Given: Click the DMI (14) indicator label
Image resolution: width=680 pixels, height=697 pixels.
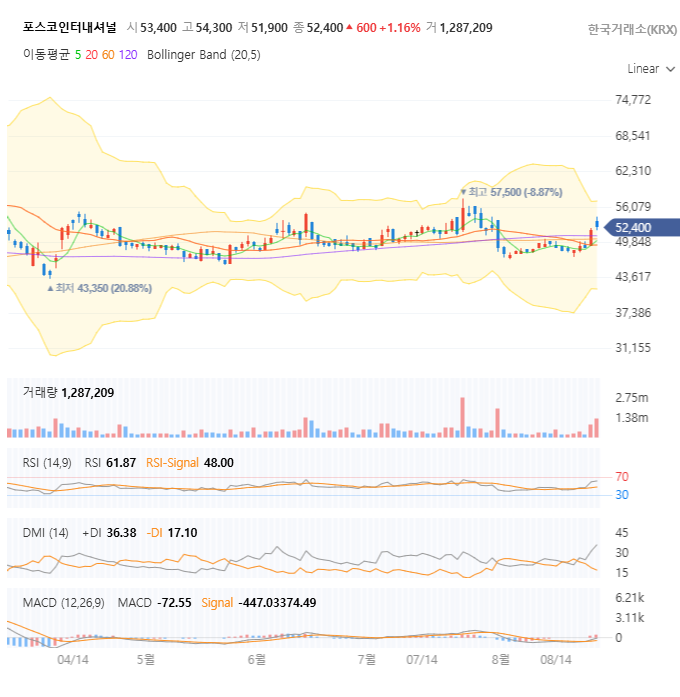Looking at the screenshot, I should 45,533.
